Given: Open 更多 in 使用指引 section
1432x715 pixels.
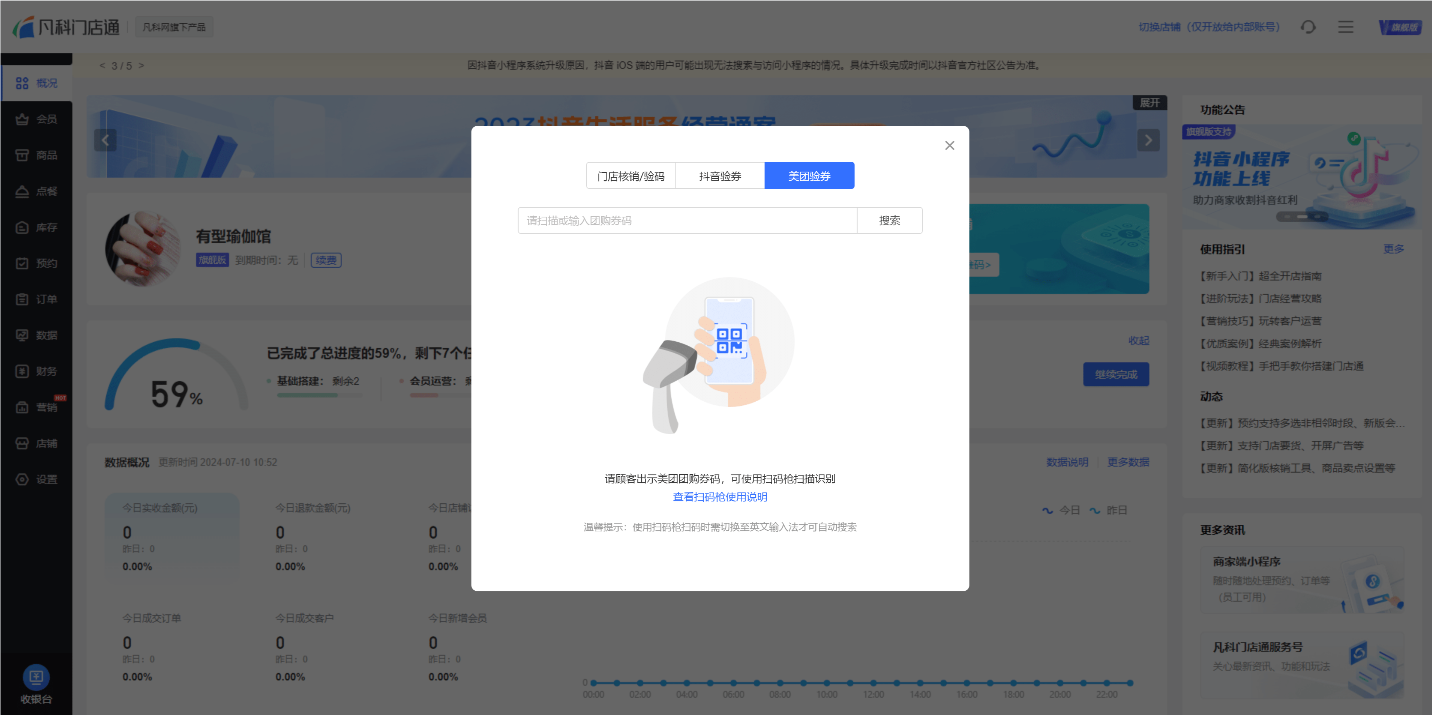Looking at the screenshot, I should tap(1394, 249).
